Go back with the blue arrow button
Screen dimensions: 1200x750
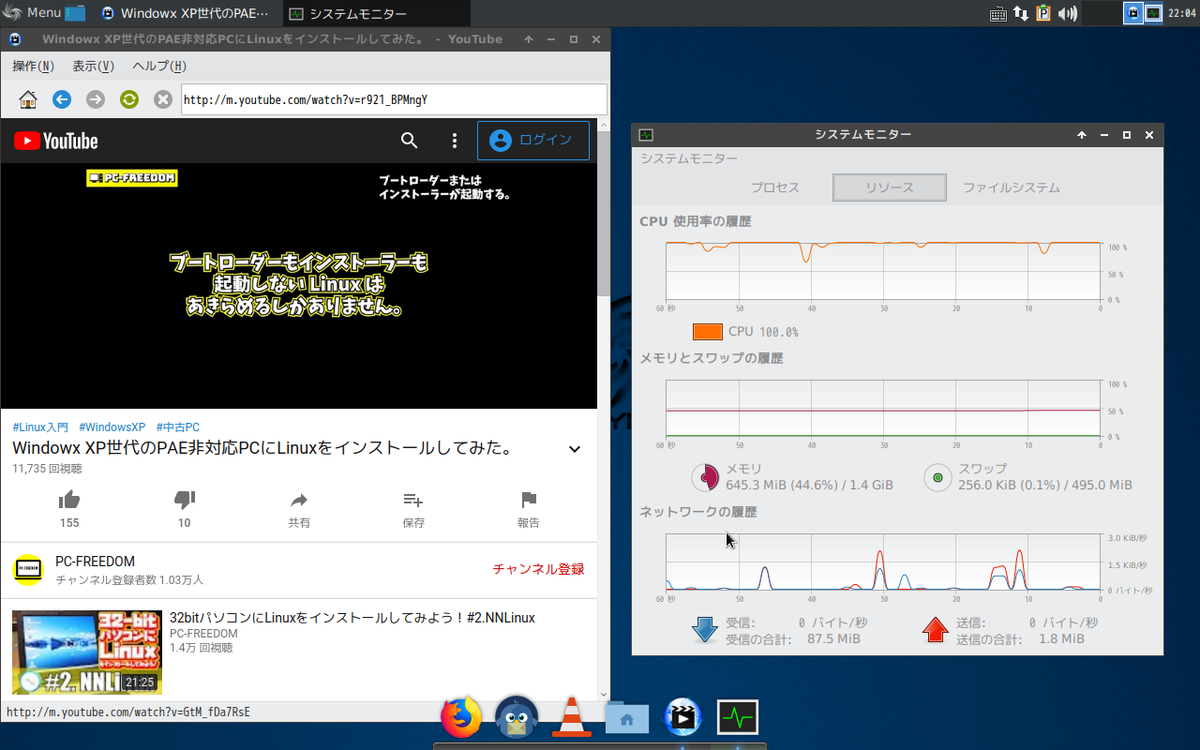[x=62, y=99]
